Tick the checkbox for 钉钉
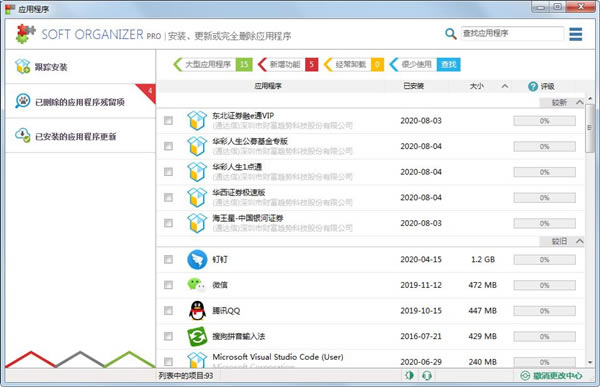The width and height of the screenshot is (600, 387). (x=168, y=260)
